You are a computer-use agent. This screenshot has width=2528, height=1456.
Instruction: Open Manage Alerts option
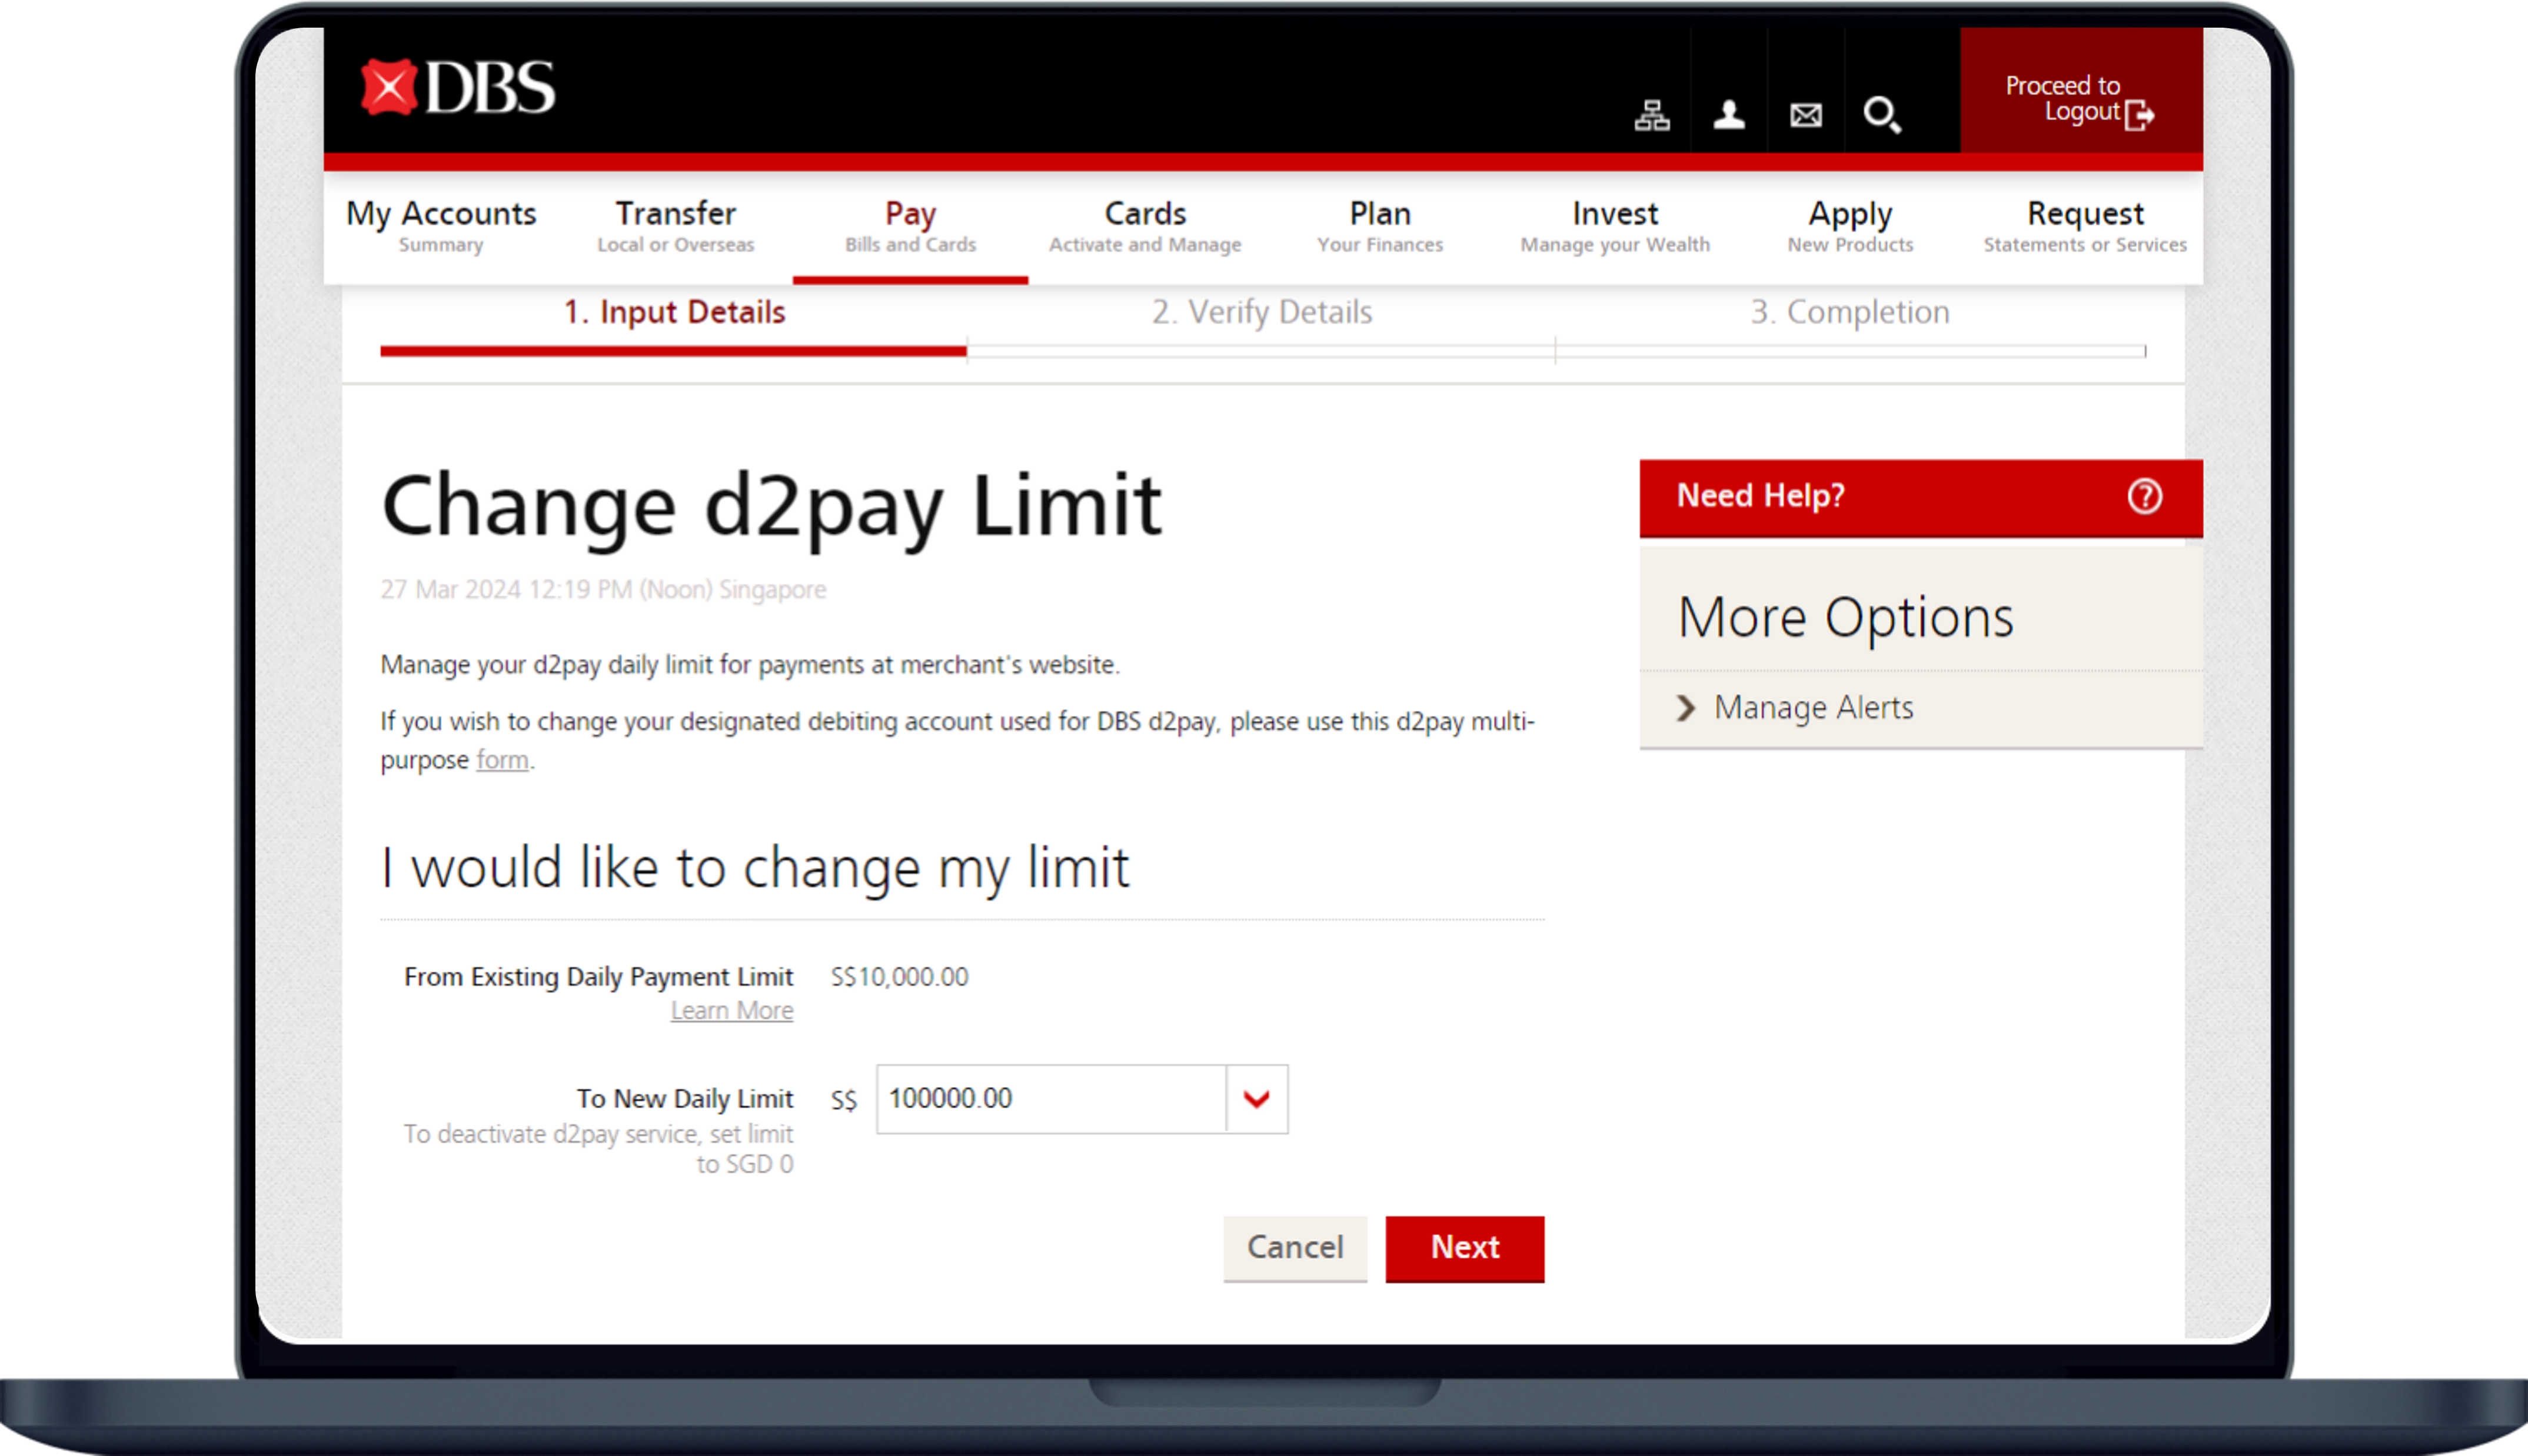(x=1813, y=708)
